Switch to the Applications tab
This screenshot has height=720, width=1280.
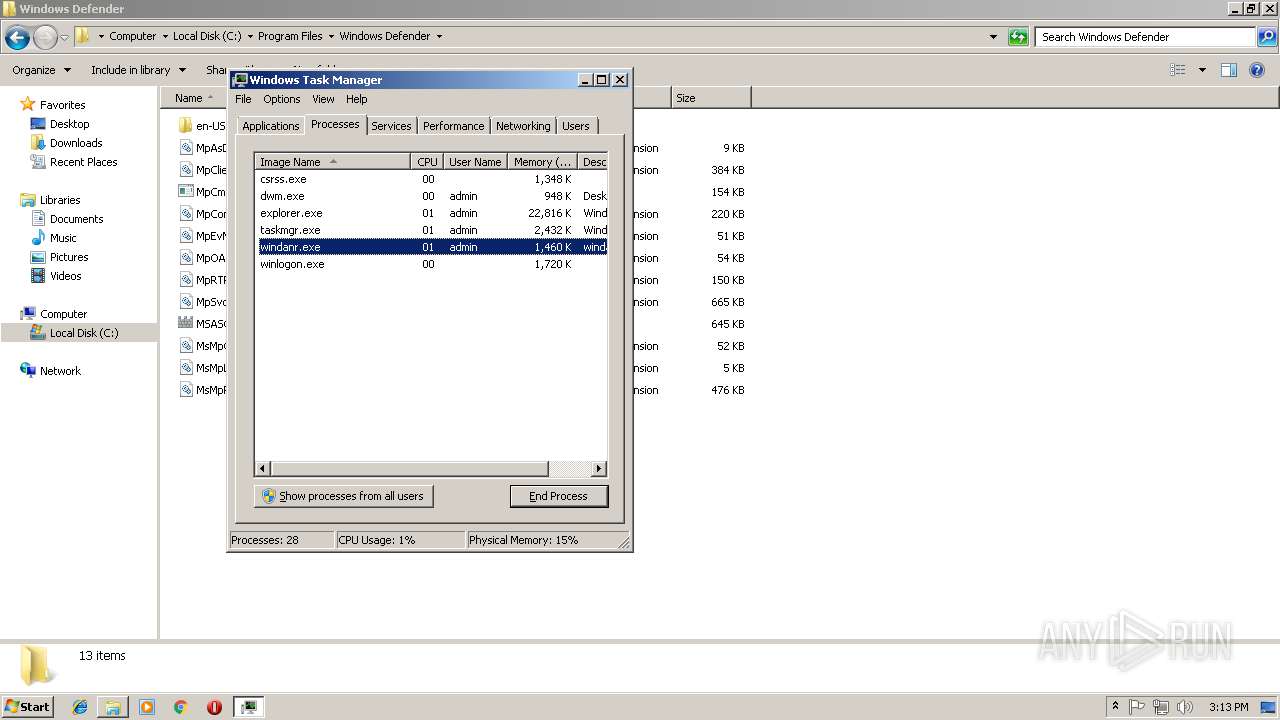point(270,126)
